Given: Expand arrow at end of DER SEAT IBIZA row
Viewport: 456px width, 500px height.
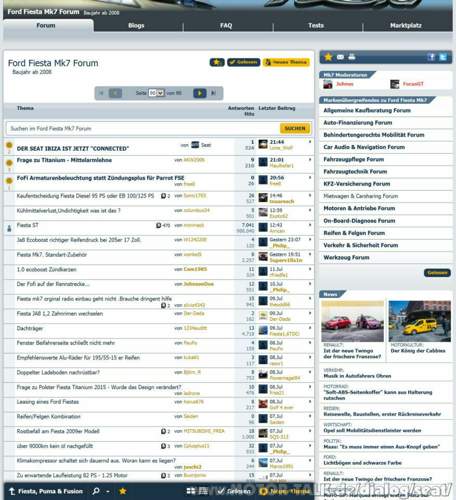Looking at the screenshot, I should coord(310,142).
